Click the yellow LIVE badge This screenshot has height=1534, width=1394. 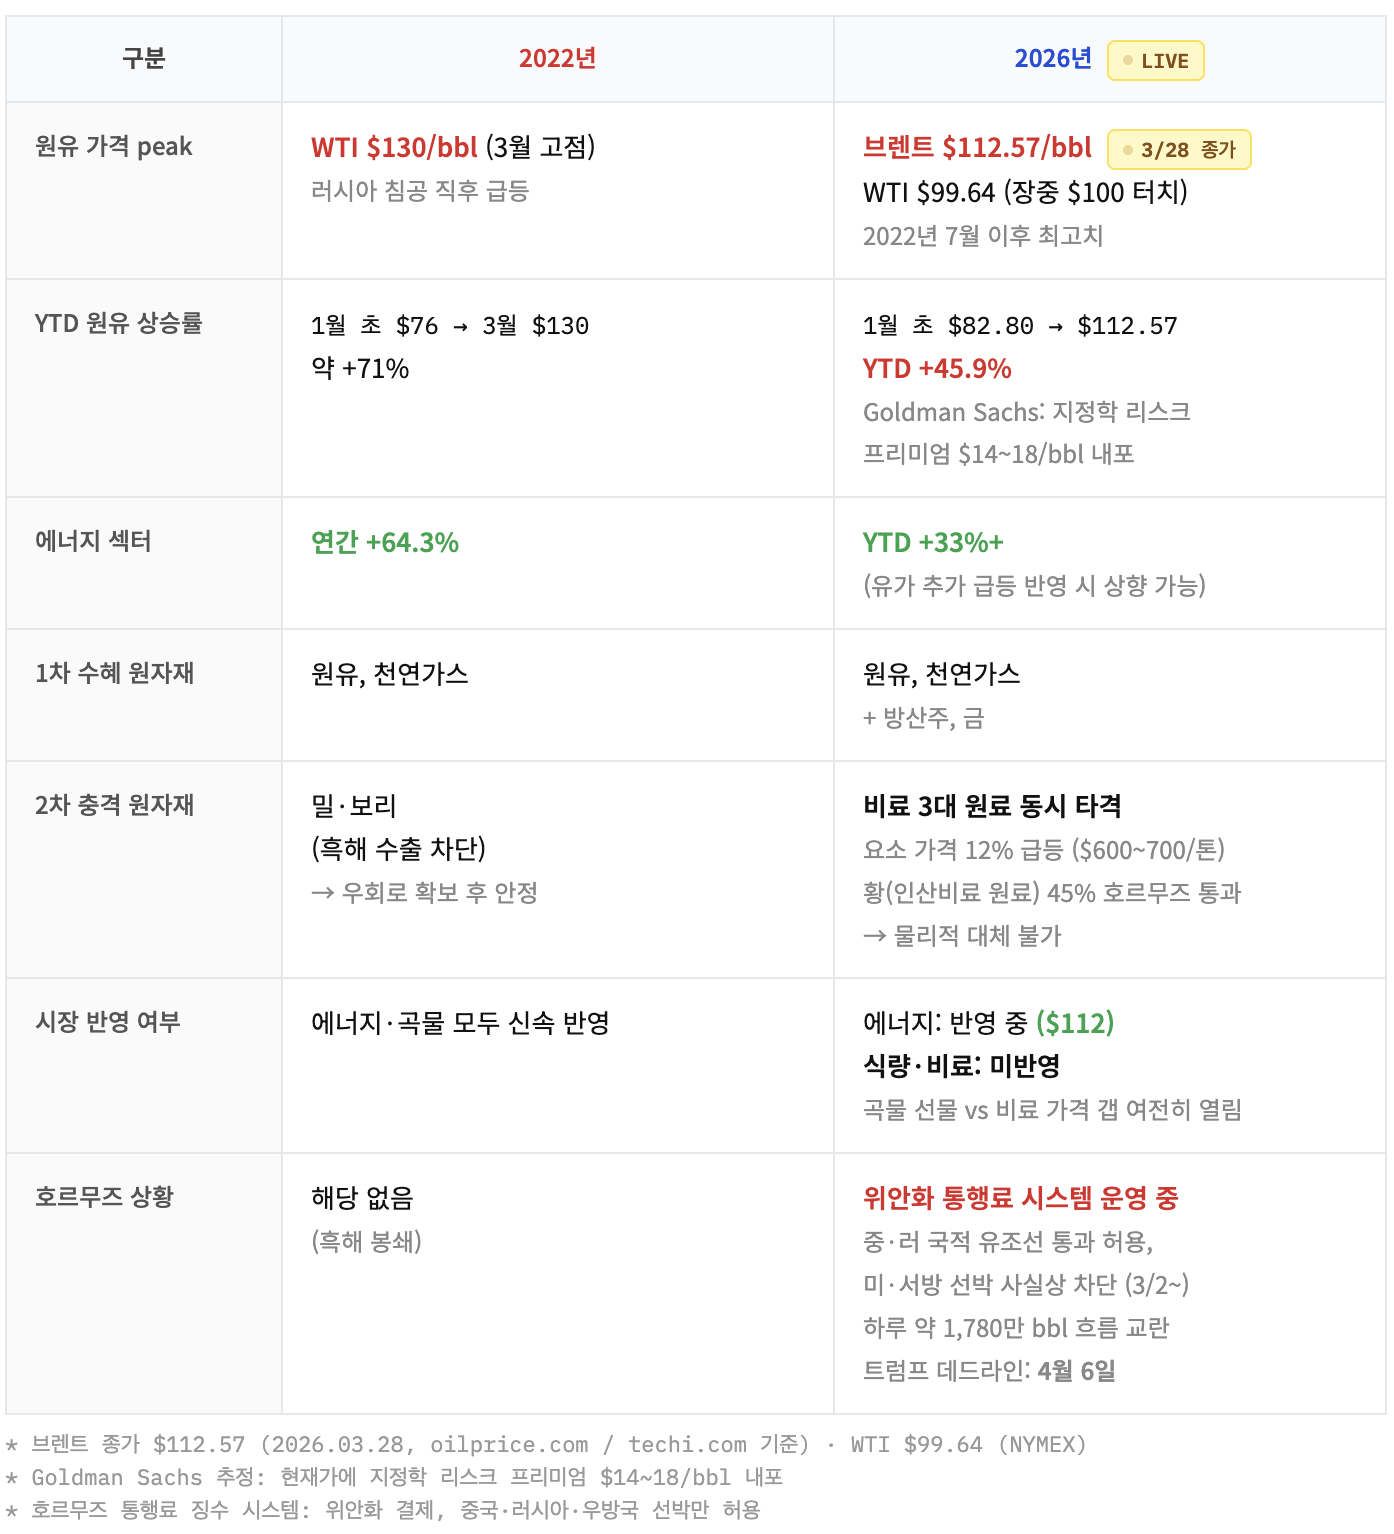(1155, 61)
